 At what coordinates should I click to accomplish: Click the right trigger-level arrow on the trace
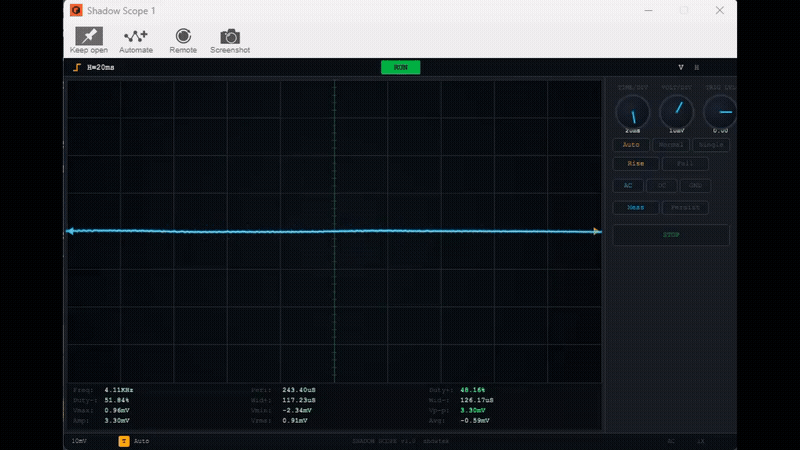pyautogui.click(x=596, y=231)
